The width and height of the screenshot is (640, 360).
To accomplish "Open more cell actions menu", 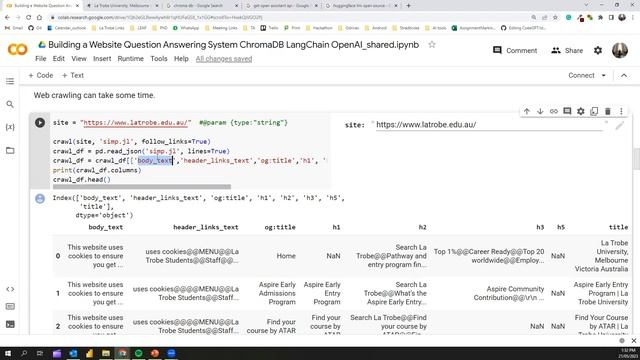I will tap(621, 111).
